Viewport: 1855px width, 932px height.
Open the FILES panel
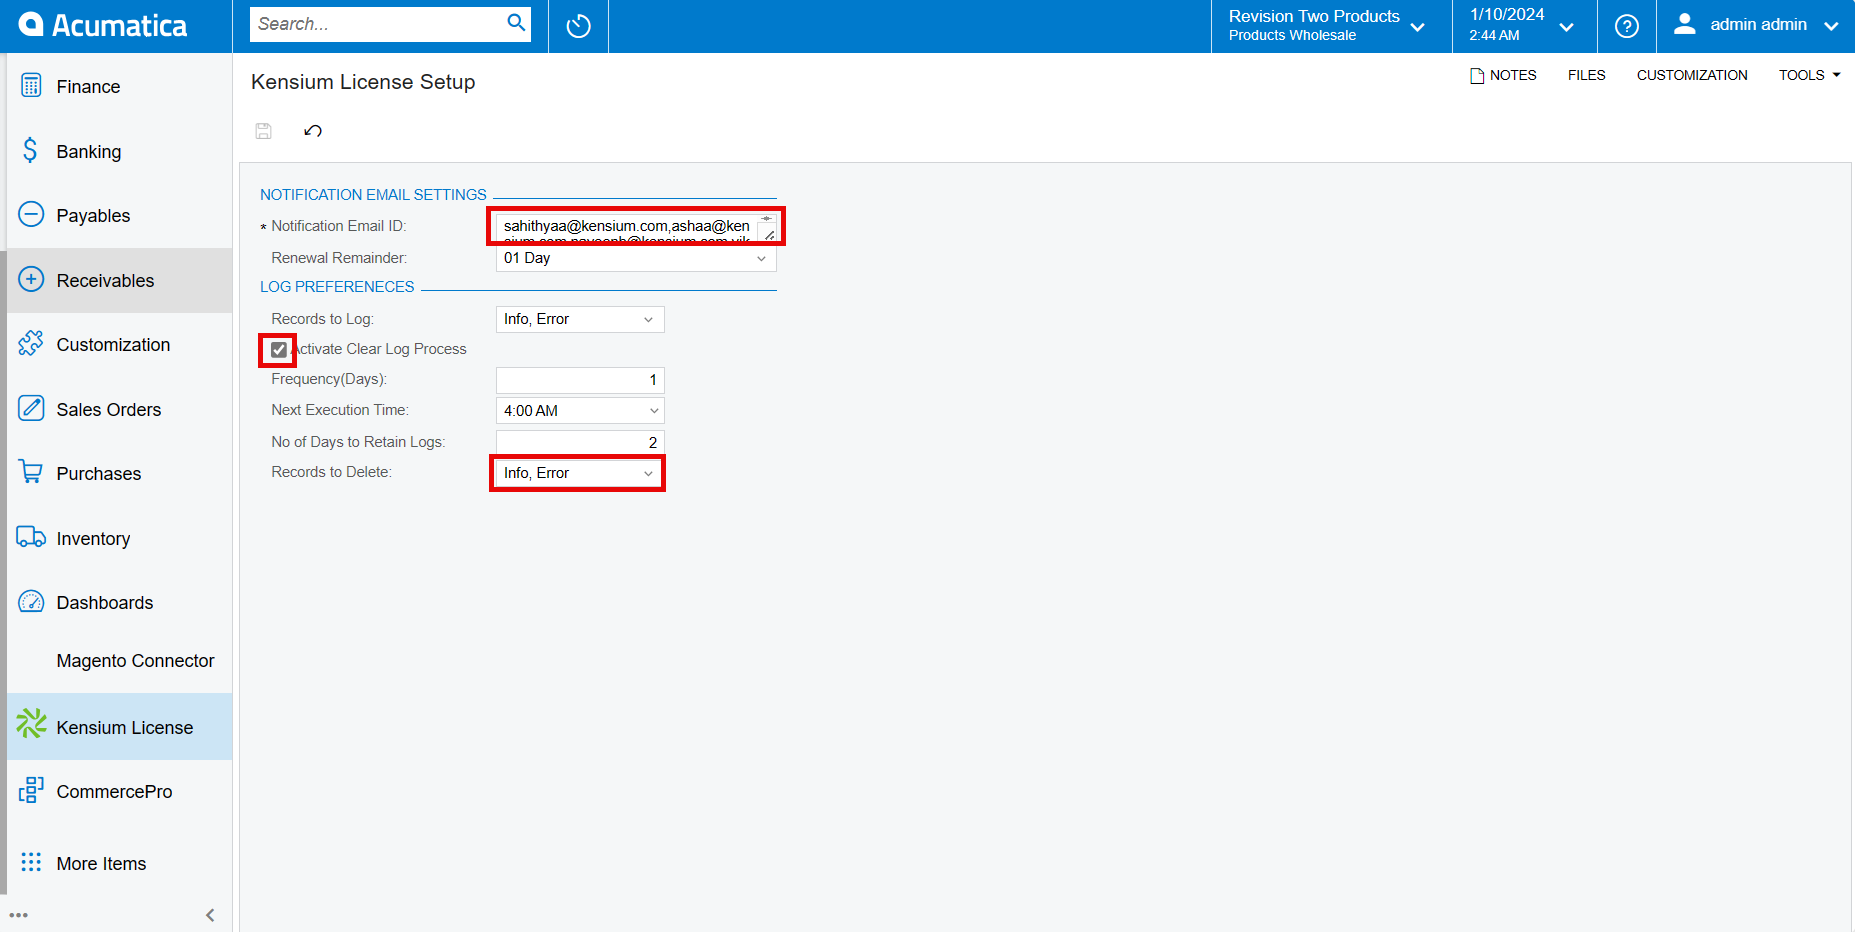(1586, 74)
